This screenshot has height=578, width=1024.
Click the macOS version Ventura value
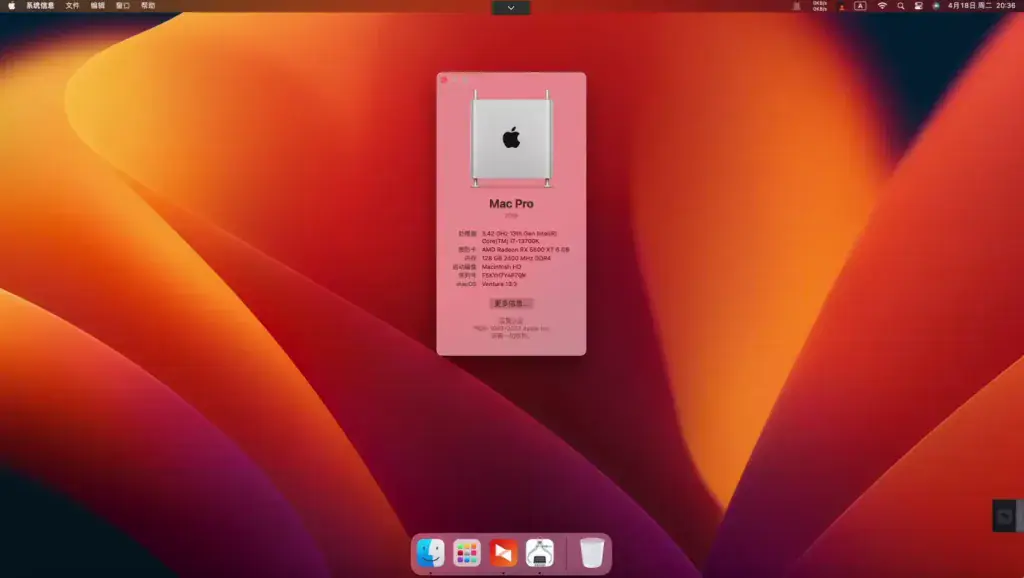[x=500, y=284]
